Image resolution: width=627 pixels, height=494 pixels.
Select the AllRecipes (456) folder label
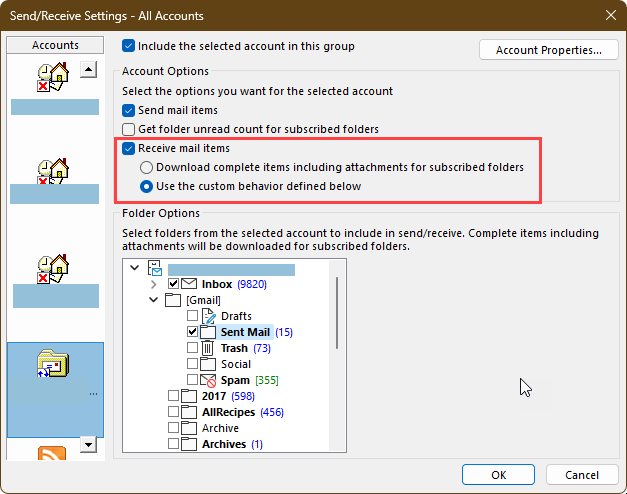[x=243, y=412]
